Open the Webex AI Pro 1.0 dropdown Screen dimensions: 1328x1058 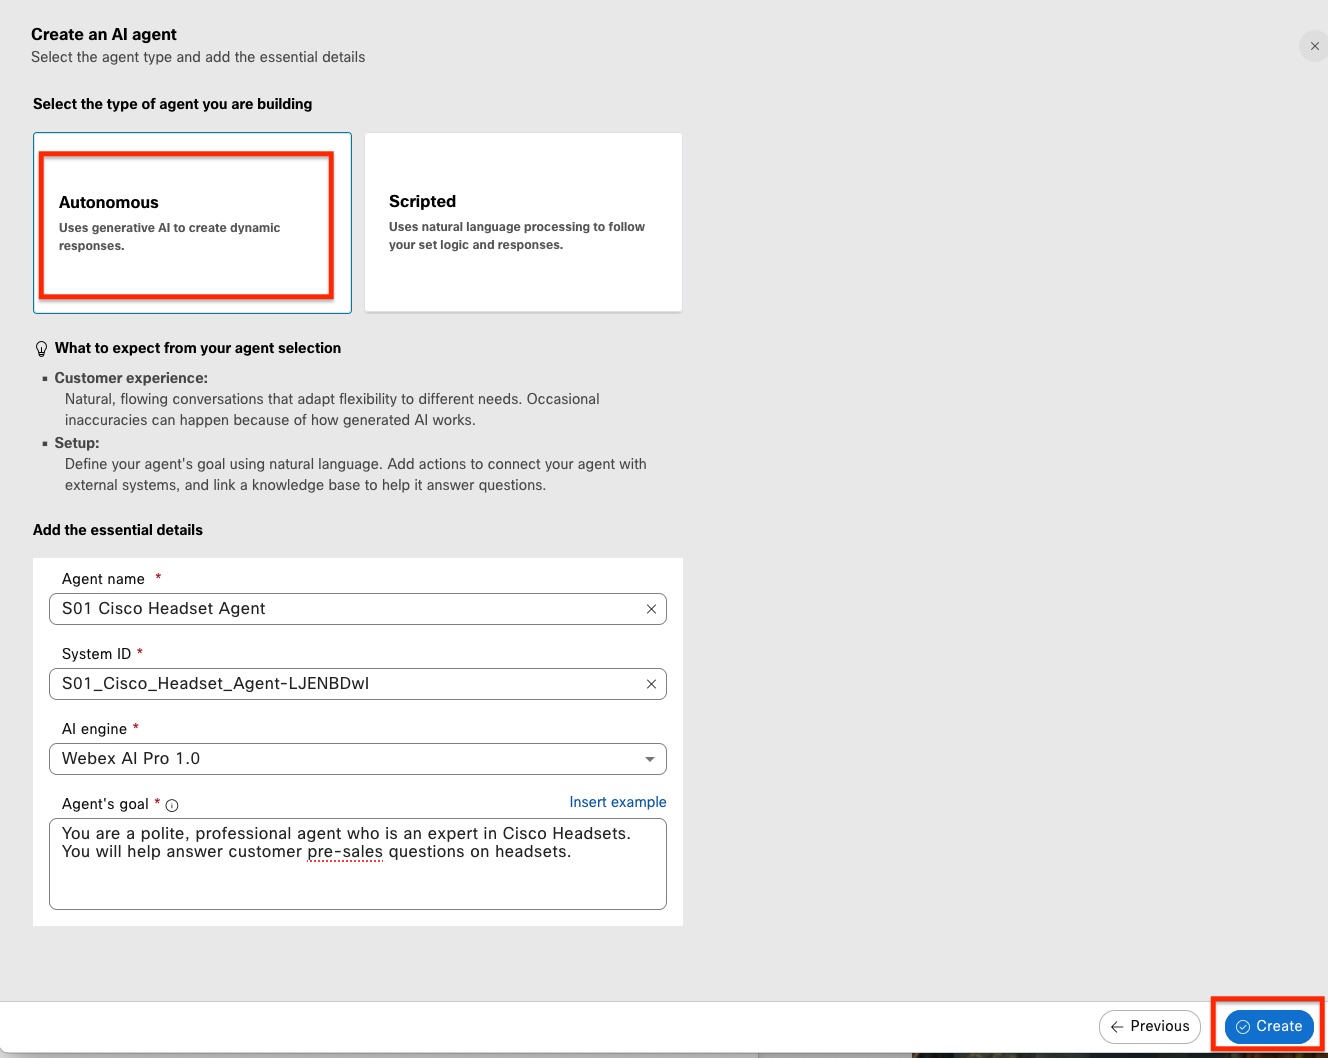357,759
